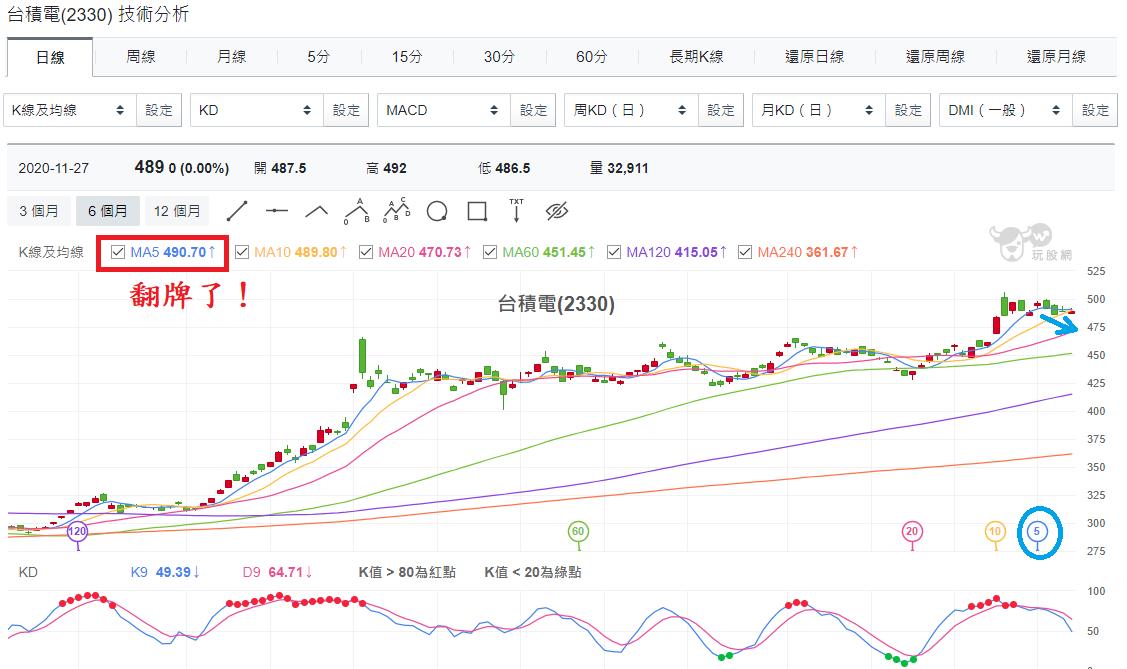The height and width of the screenshot is (669, 1127).
Task: Select the horizontal line drawing tool
Action: 277,211
